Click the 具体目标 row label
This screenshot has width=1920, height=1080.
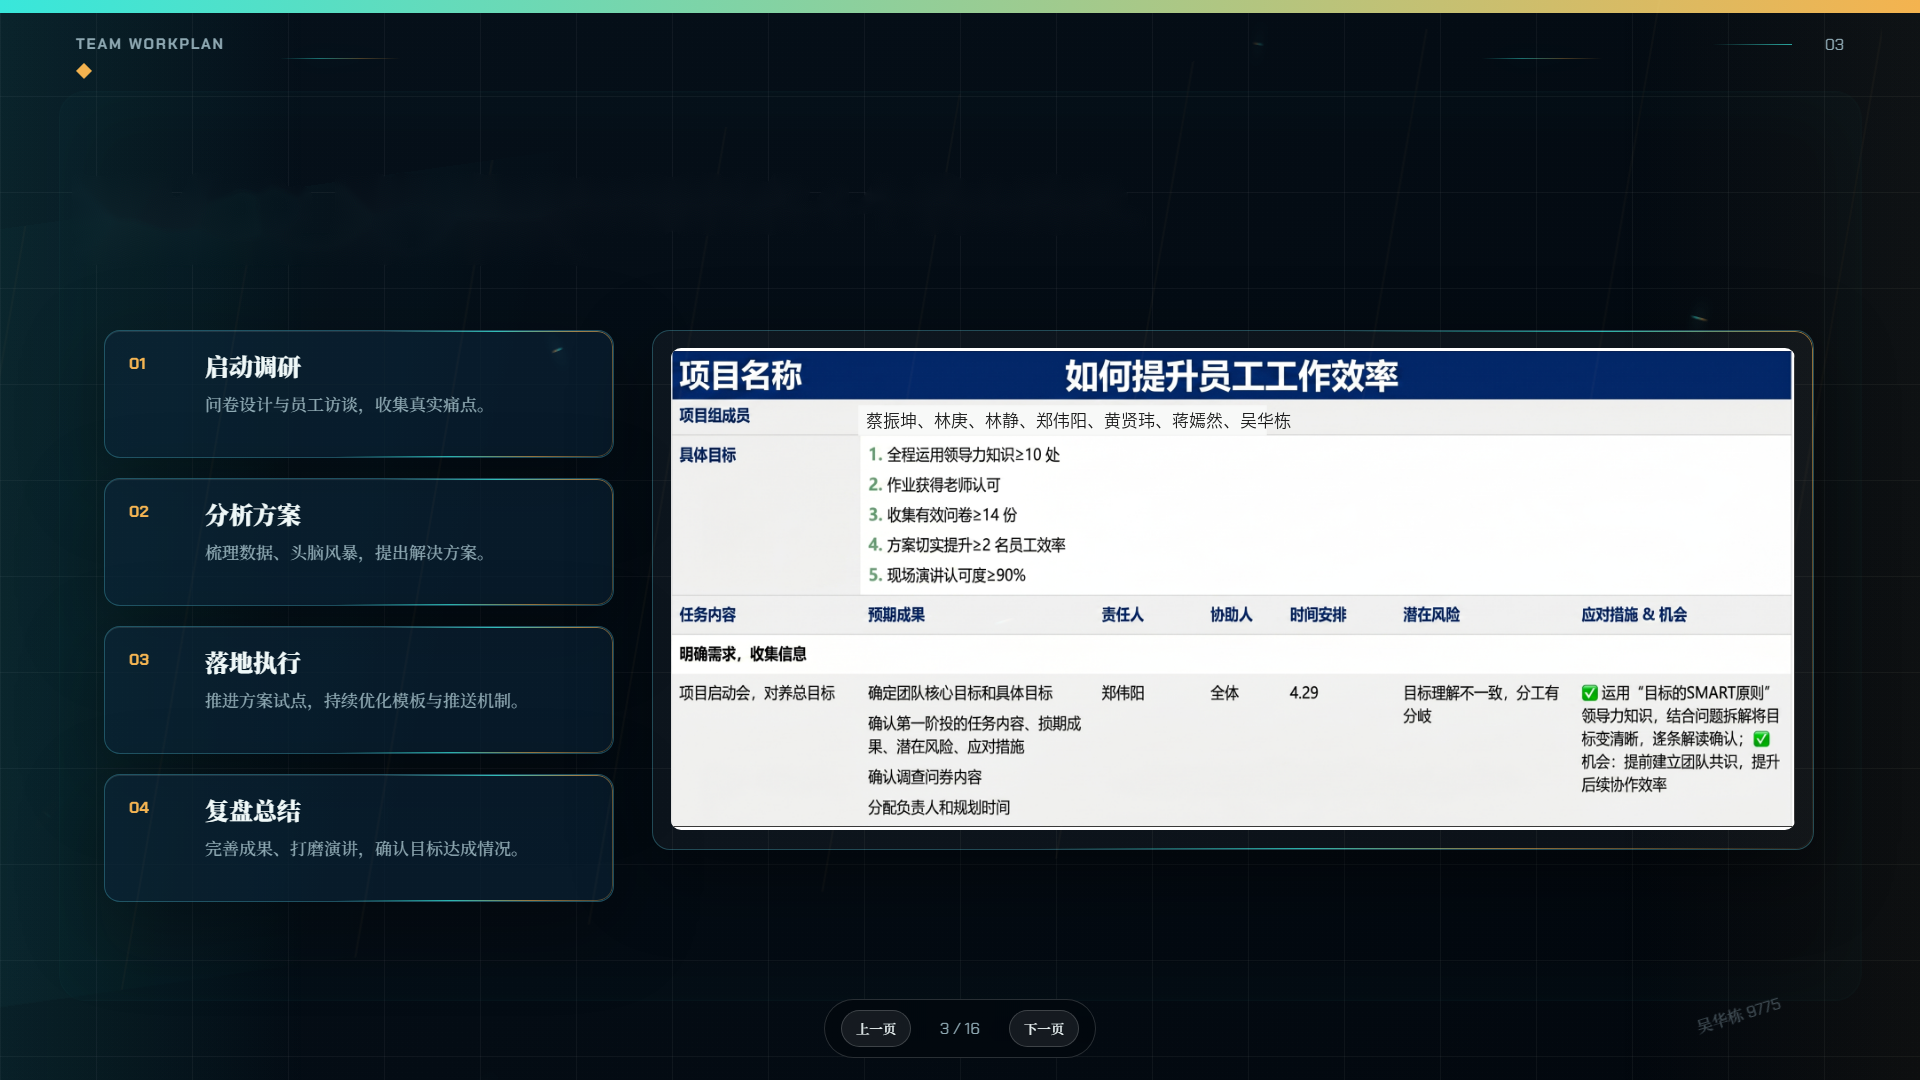pyautogui.click(x=707, y=455)
